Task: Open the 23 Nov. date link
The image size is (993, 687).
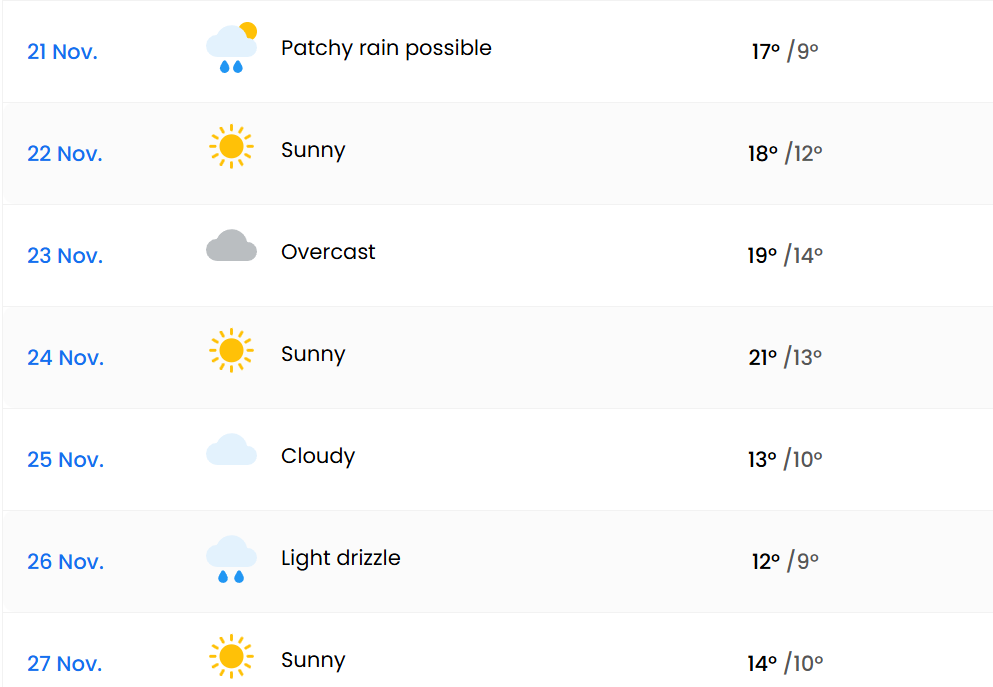Action: click(x=65, y=256)
